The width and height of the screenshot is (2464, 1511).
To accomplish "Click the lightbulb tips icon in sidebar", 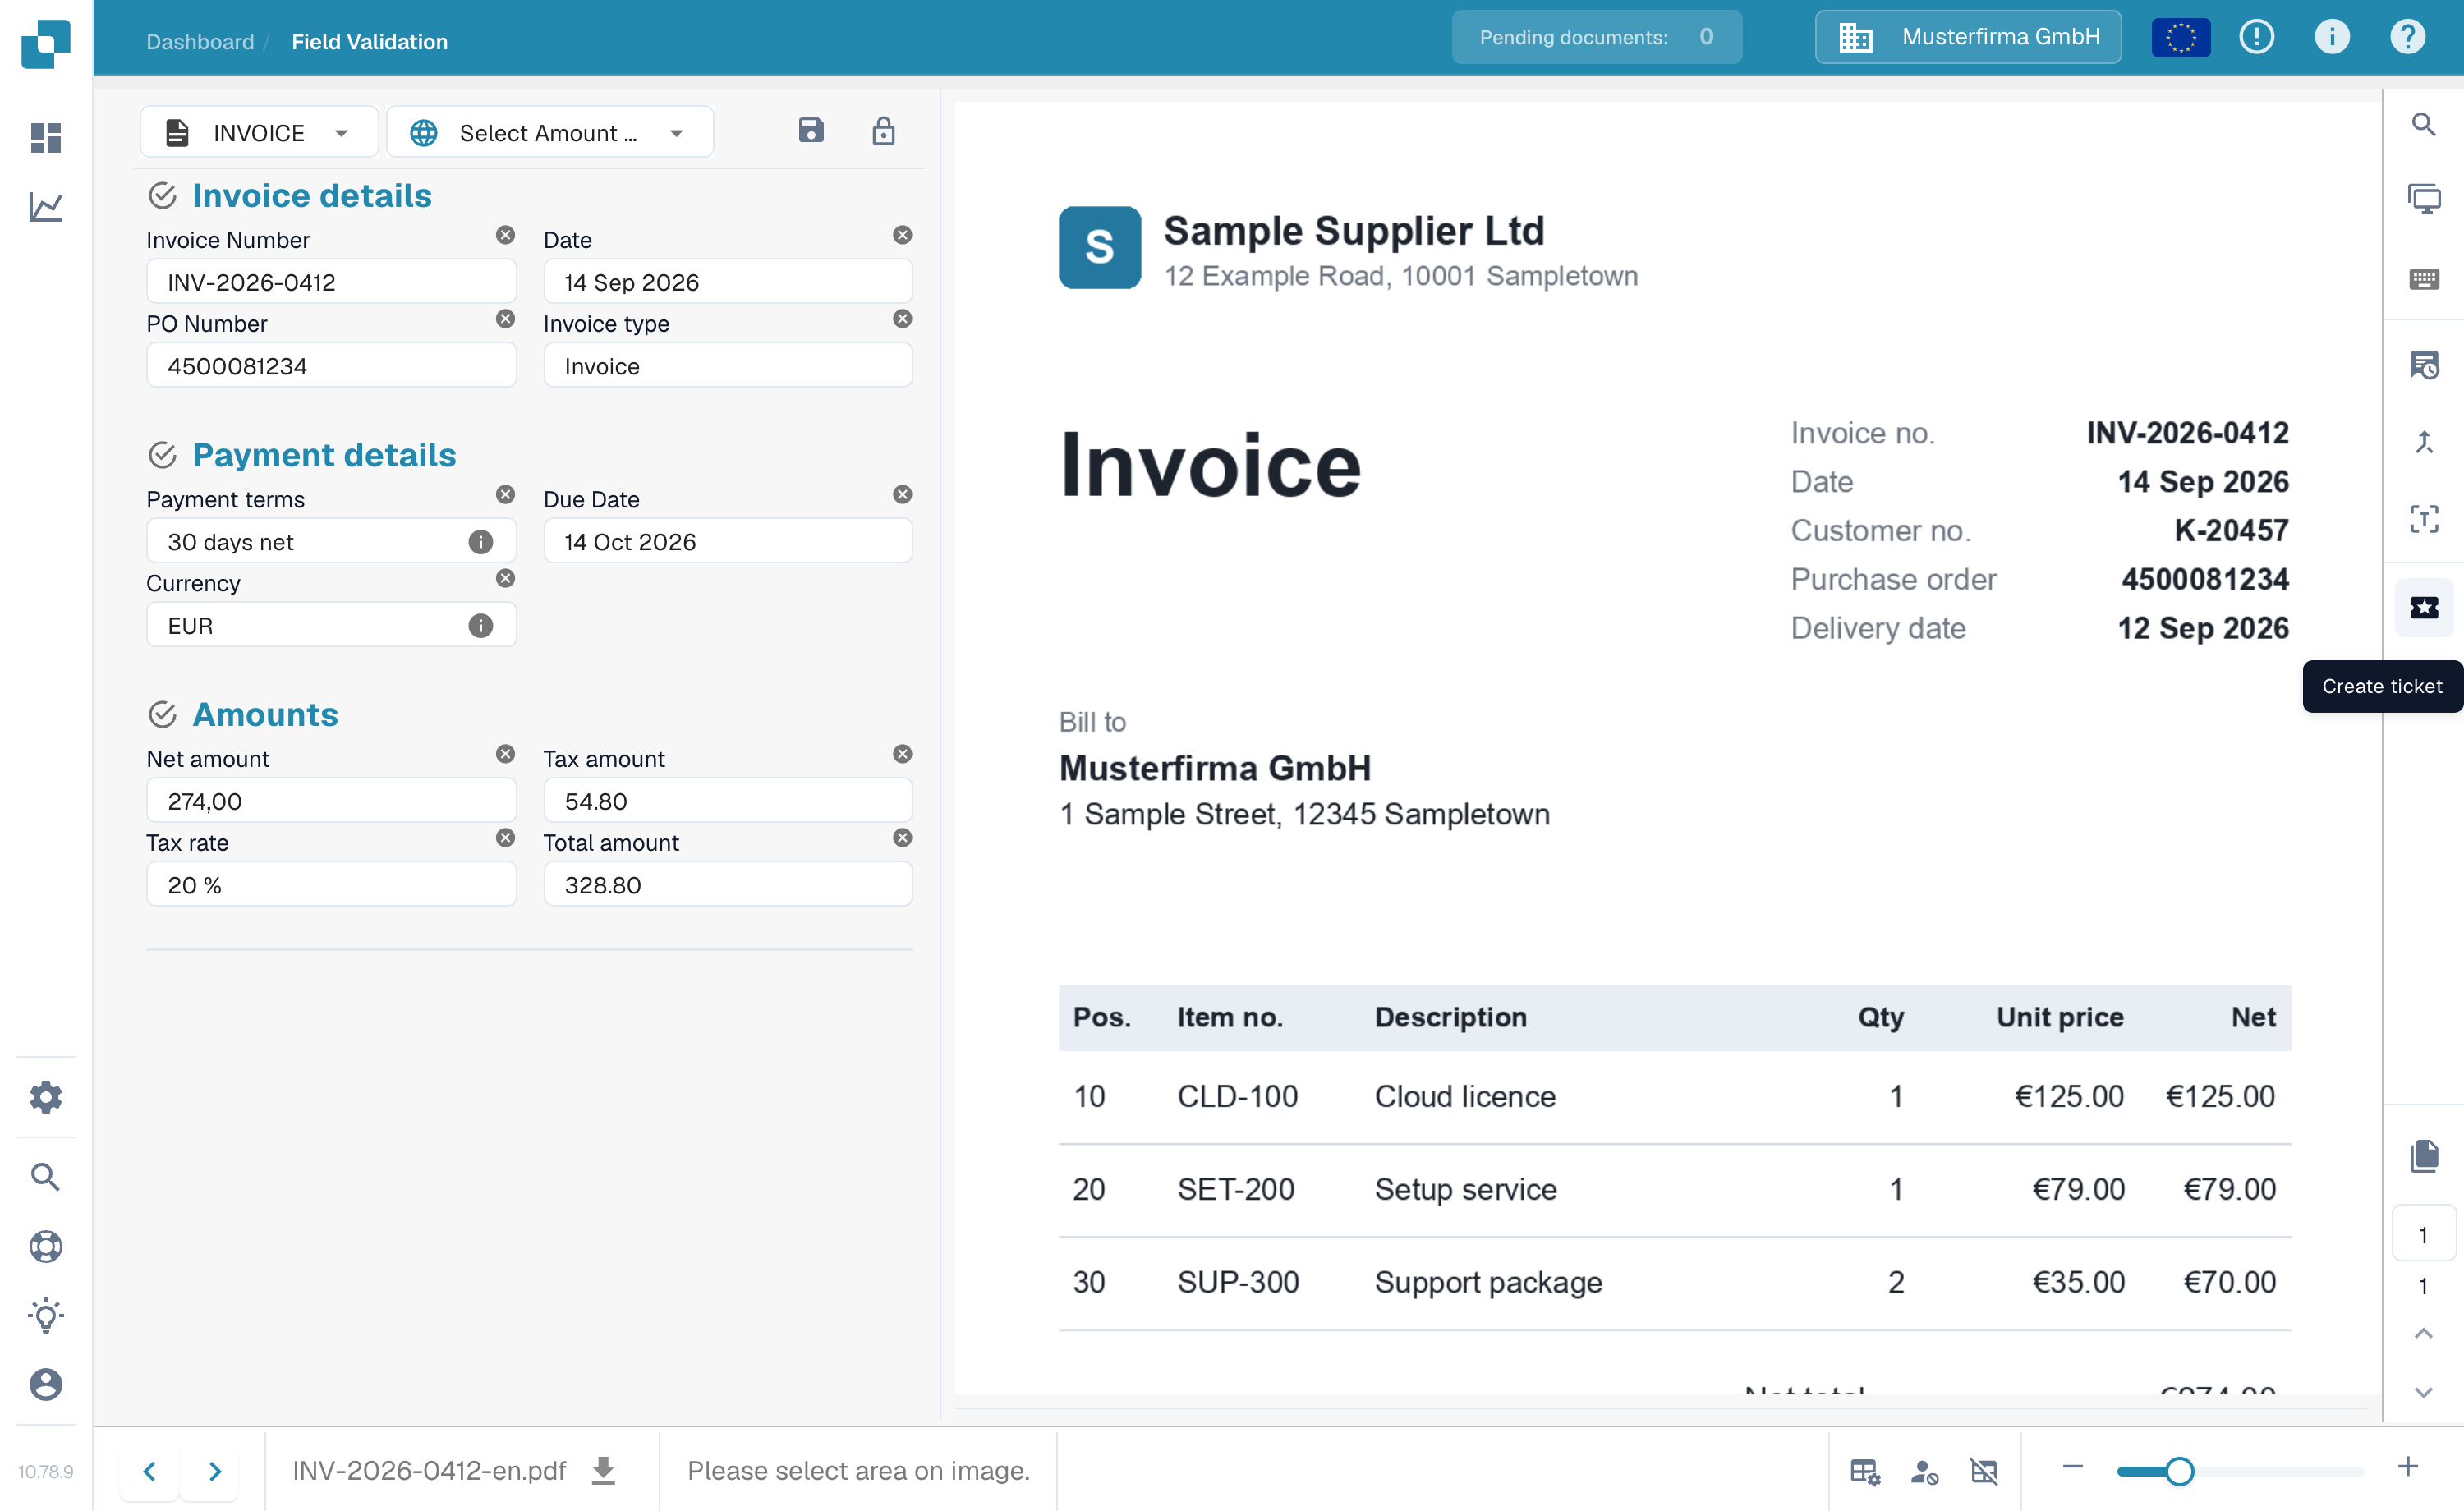I will point(46,1315).
